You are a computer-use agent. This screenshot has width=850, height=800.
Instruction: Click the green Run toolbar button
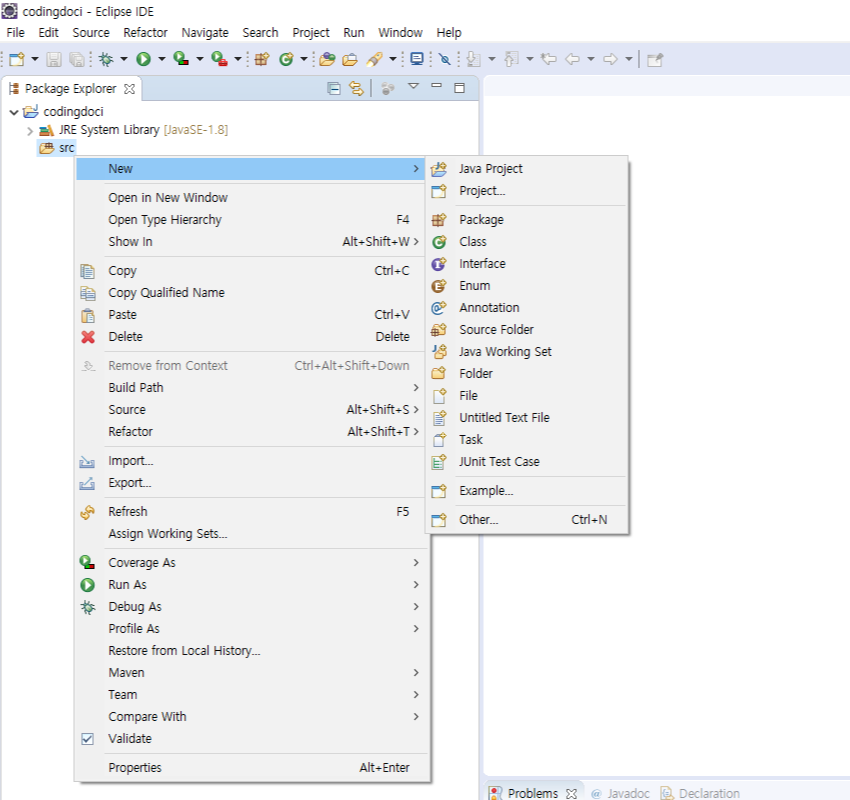144,59
